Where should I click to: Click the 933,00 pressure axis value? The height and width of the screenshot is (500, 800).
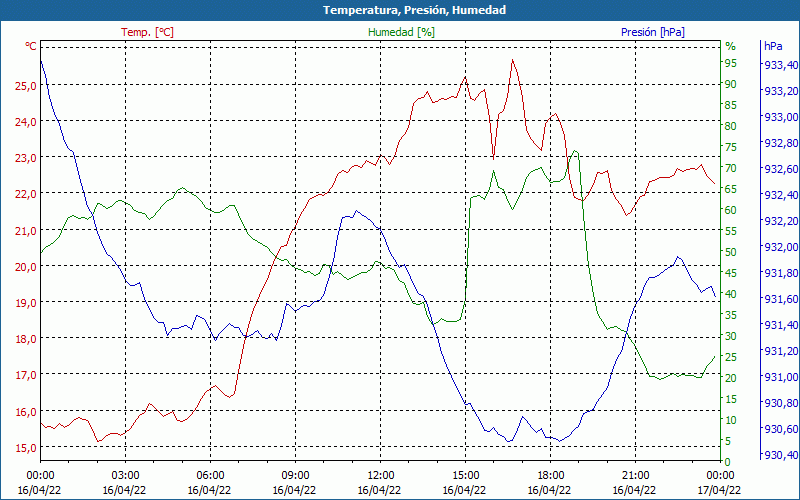(781, 117)
